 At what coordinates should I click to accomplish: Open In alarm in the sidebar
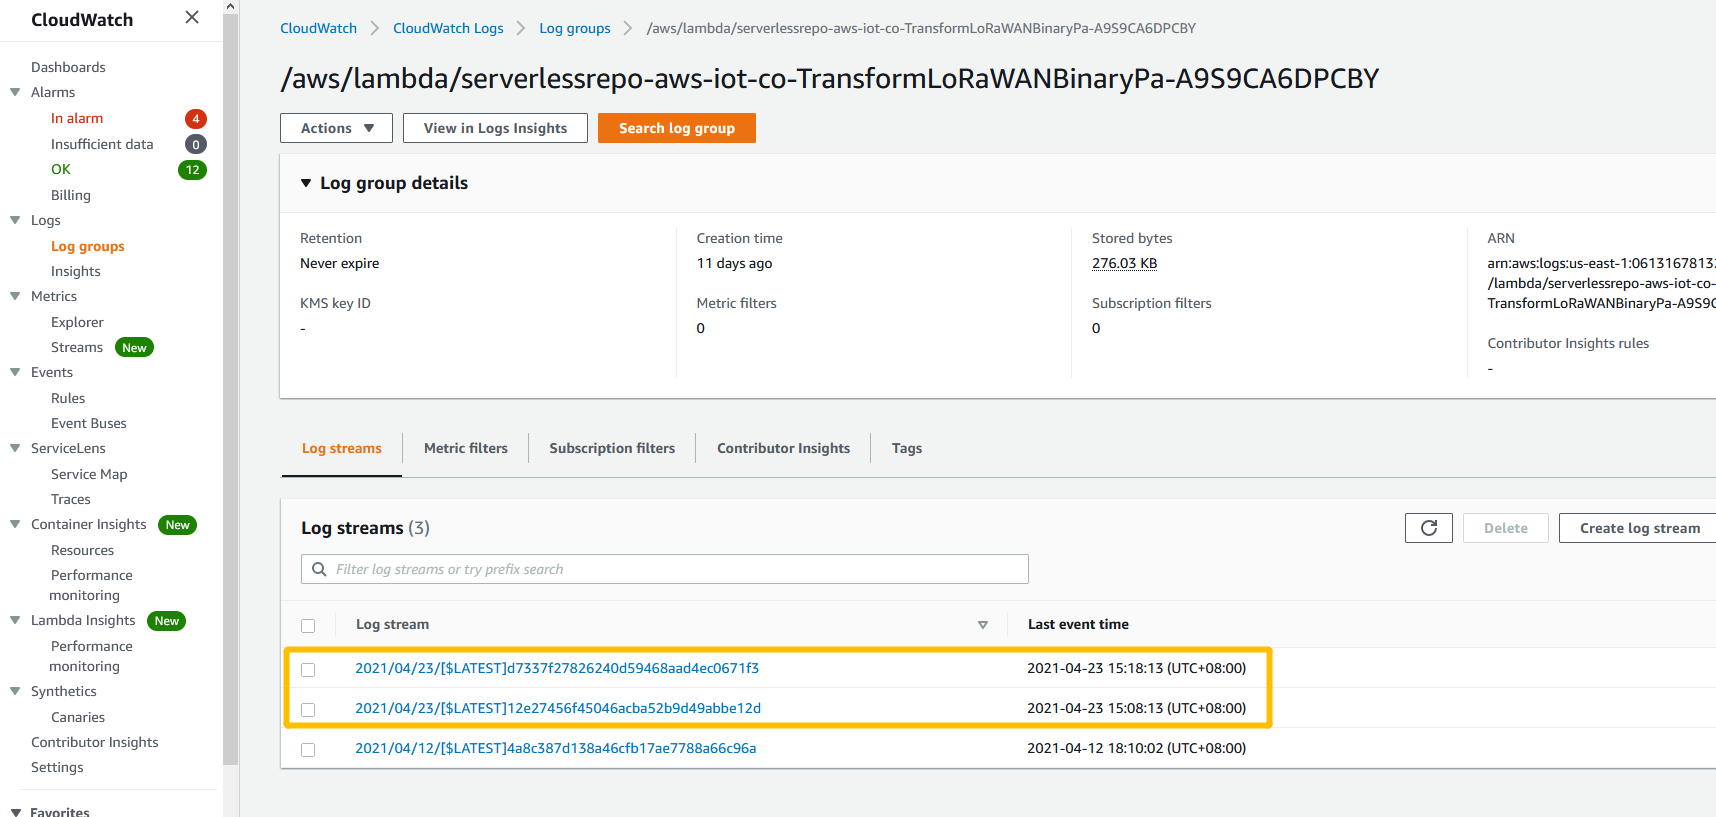pyautogui.click(x=77, y=118)
